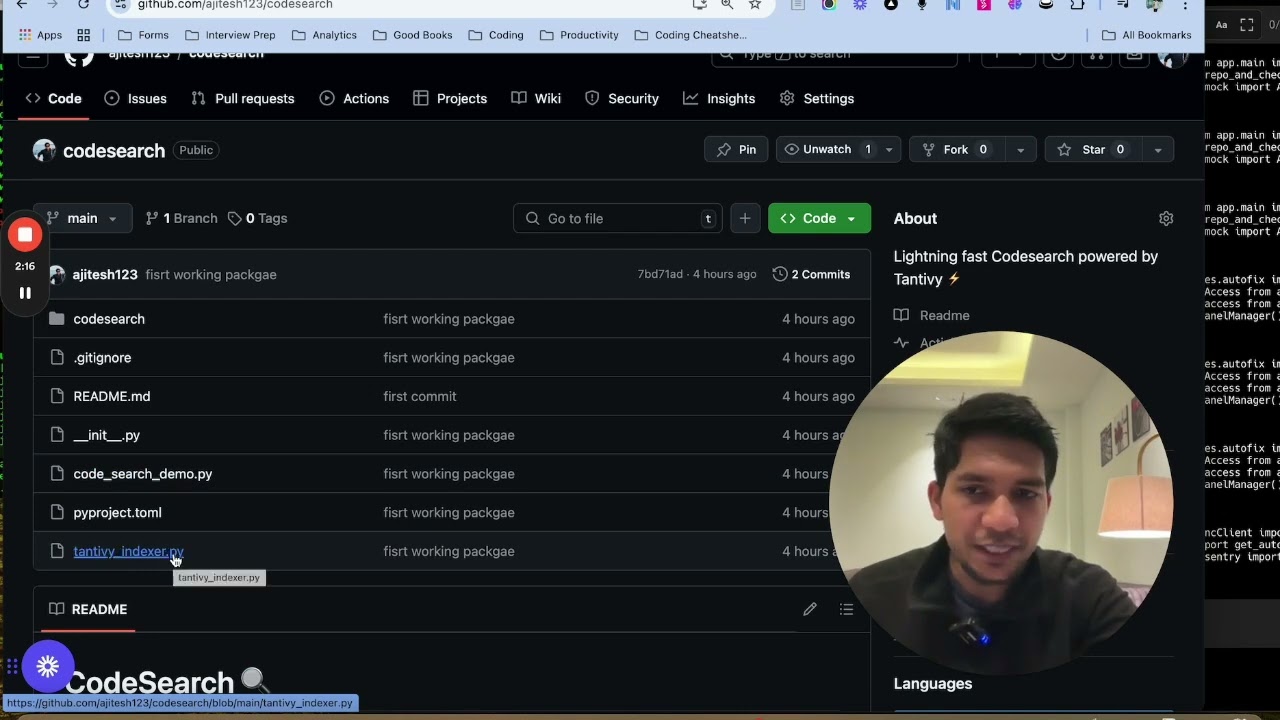View the 2 Commits history
Viewport: 1280px width, 720px height.
pyautogui.click(x=811, y=274)
